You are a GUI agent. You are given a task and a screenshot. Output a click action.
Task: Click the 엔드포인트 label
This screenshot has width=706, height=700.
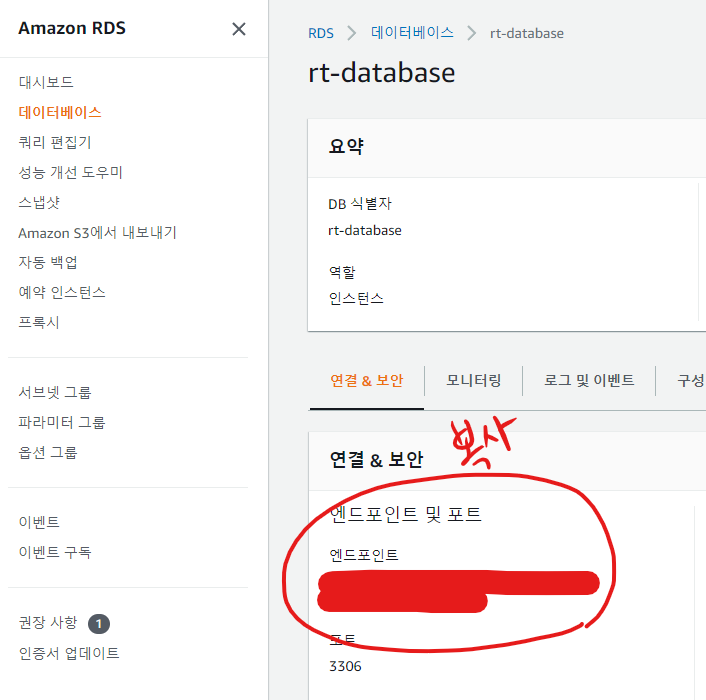(x=364, y=555)
